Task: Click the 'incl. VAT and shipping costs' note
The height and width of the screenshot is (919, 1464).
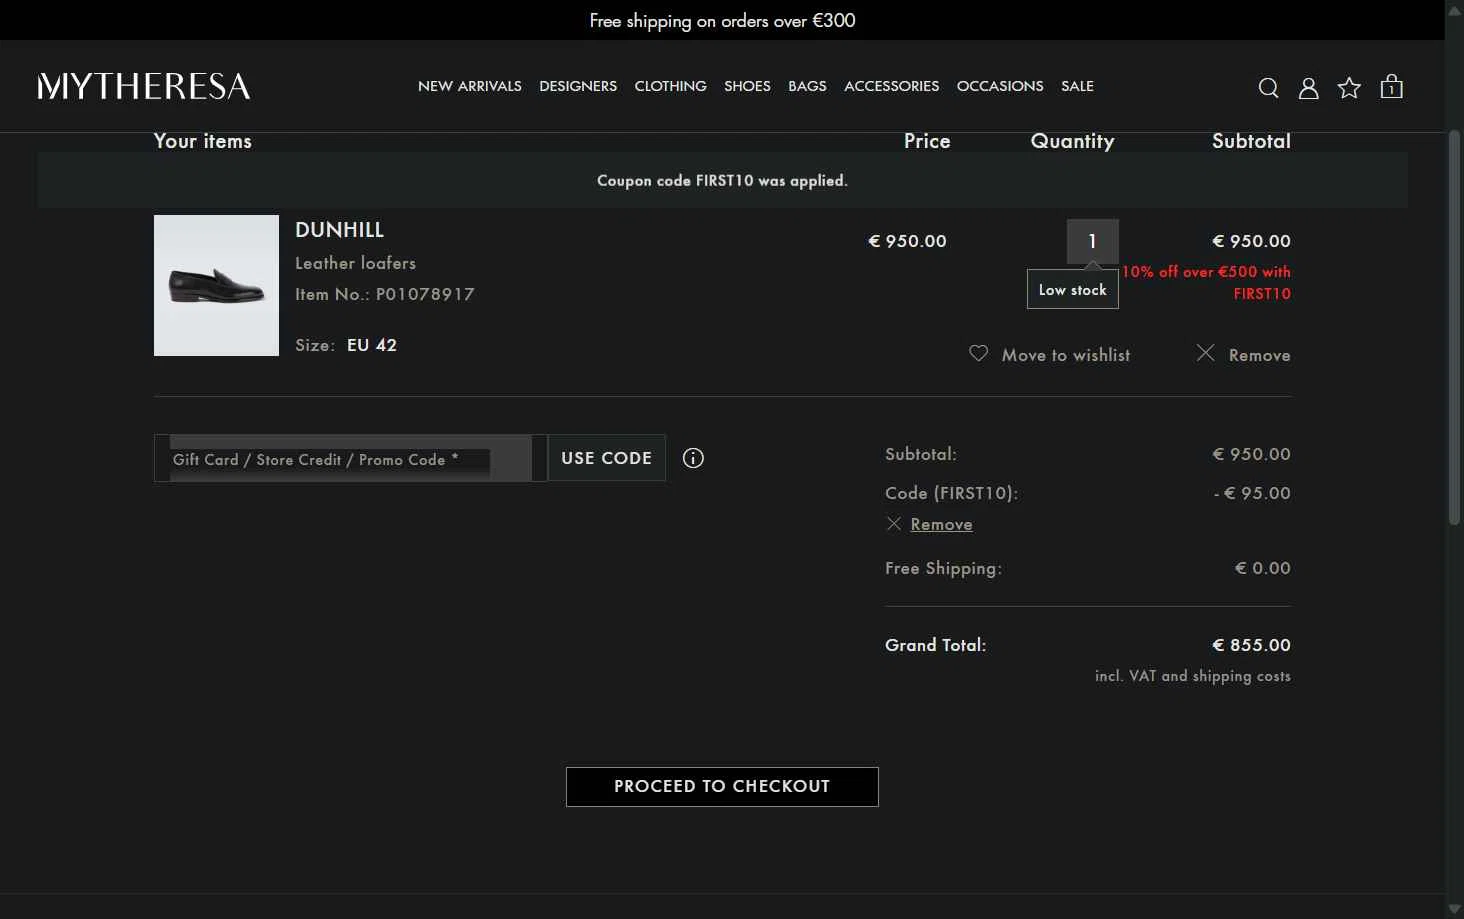Action: pyautogui.click(x=1192, y=676)
